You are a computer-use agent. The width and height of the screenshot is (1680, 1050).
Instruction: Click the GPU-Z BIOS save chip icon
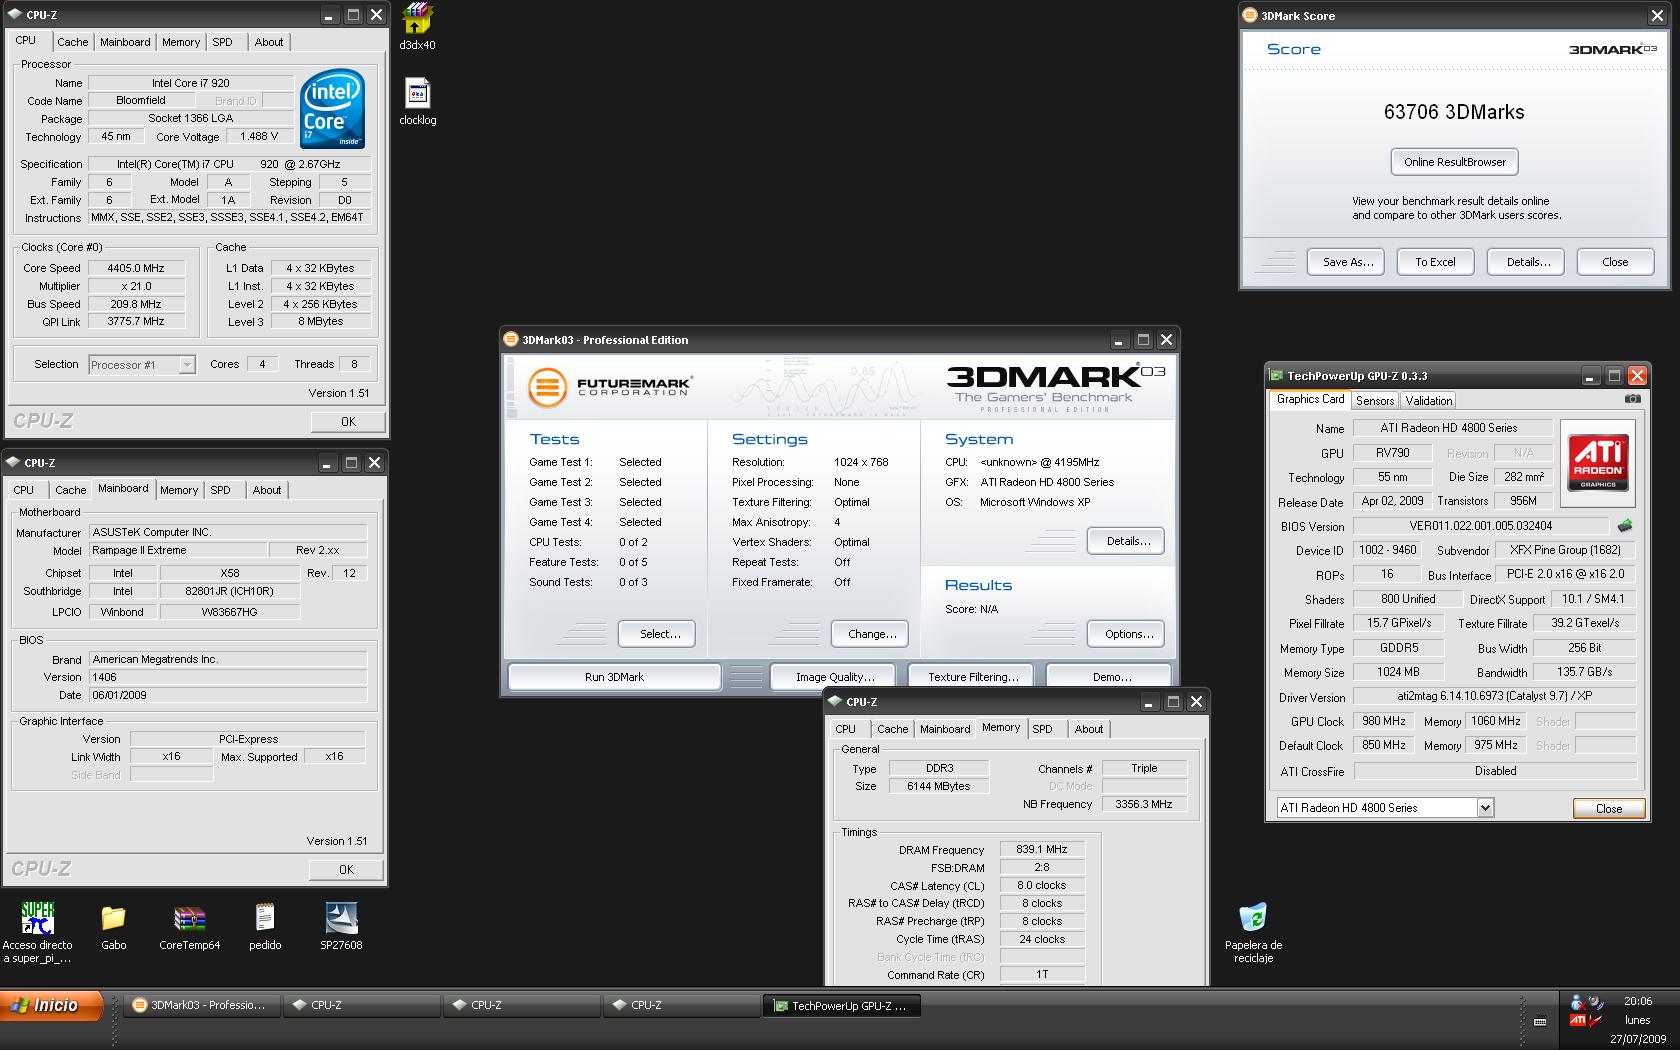click(1625, 525)
